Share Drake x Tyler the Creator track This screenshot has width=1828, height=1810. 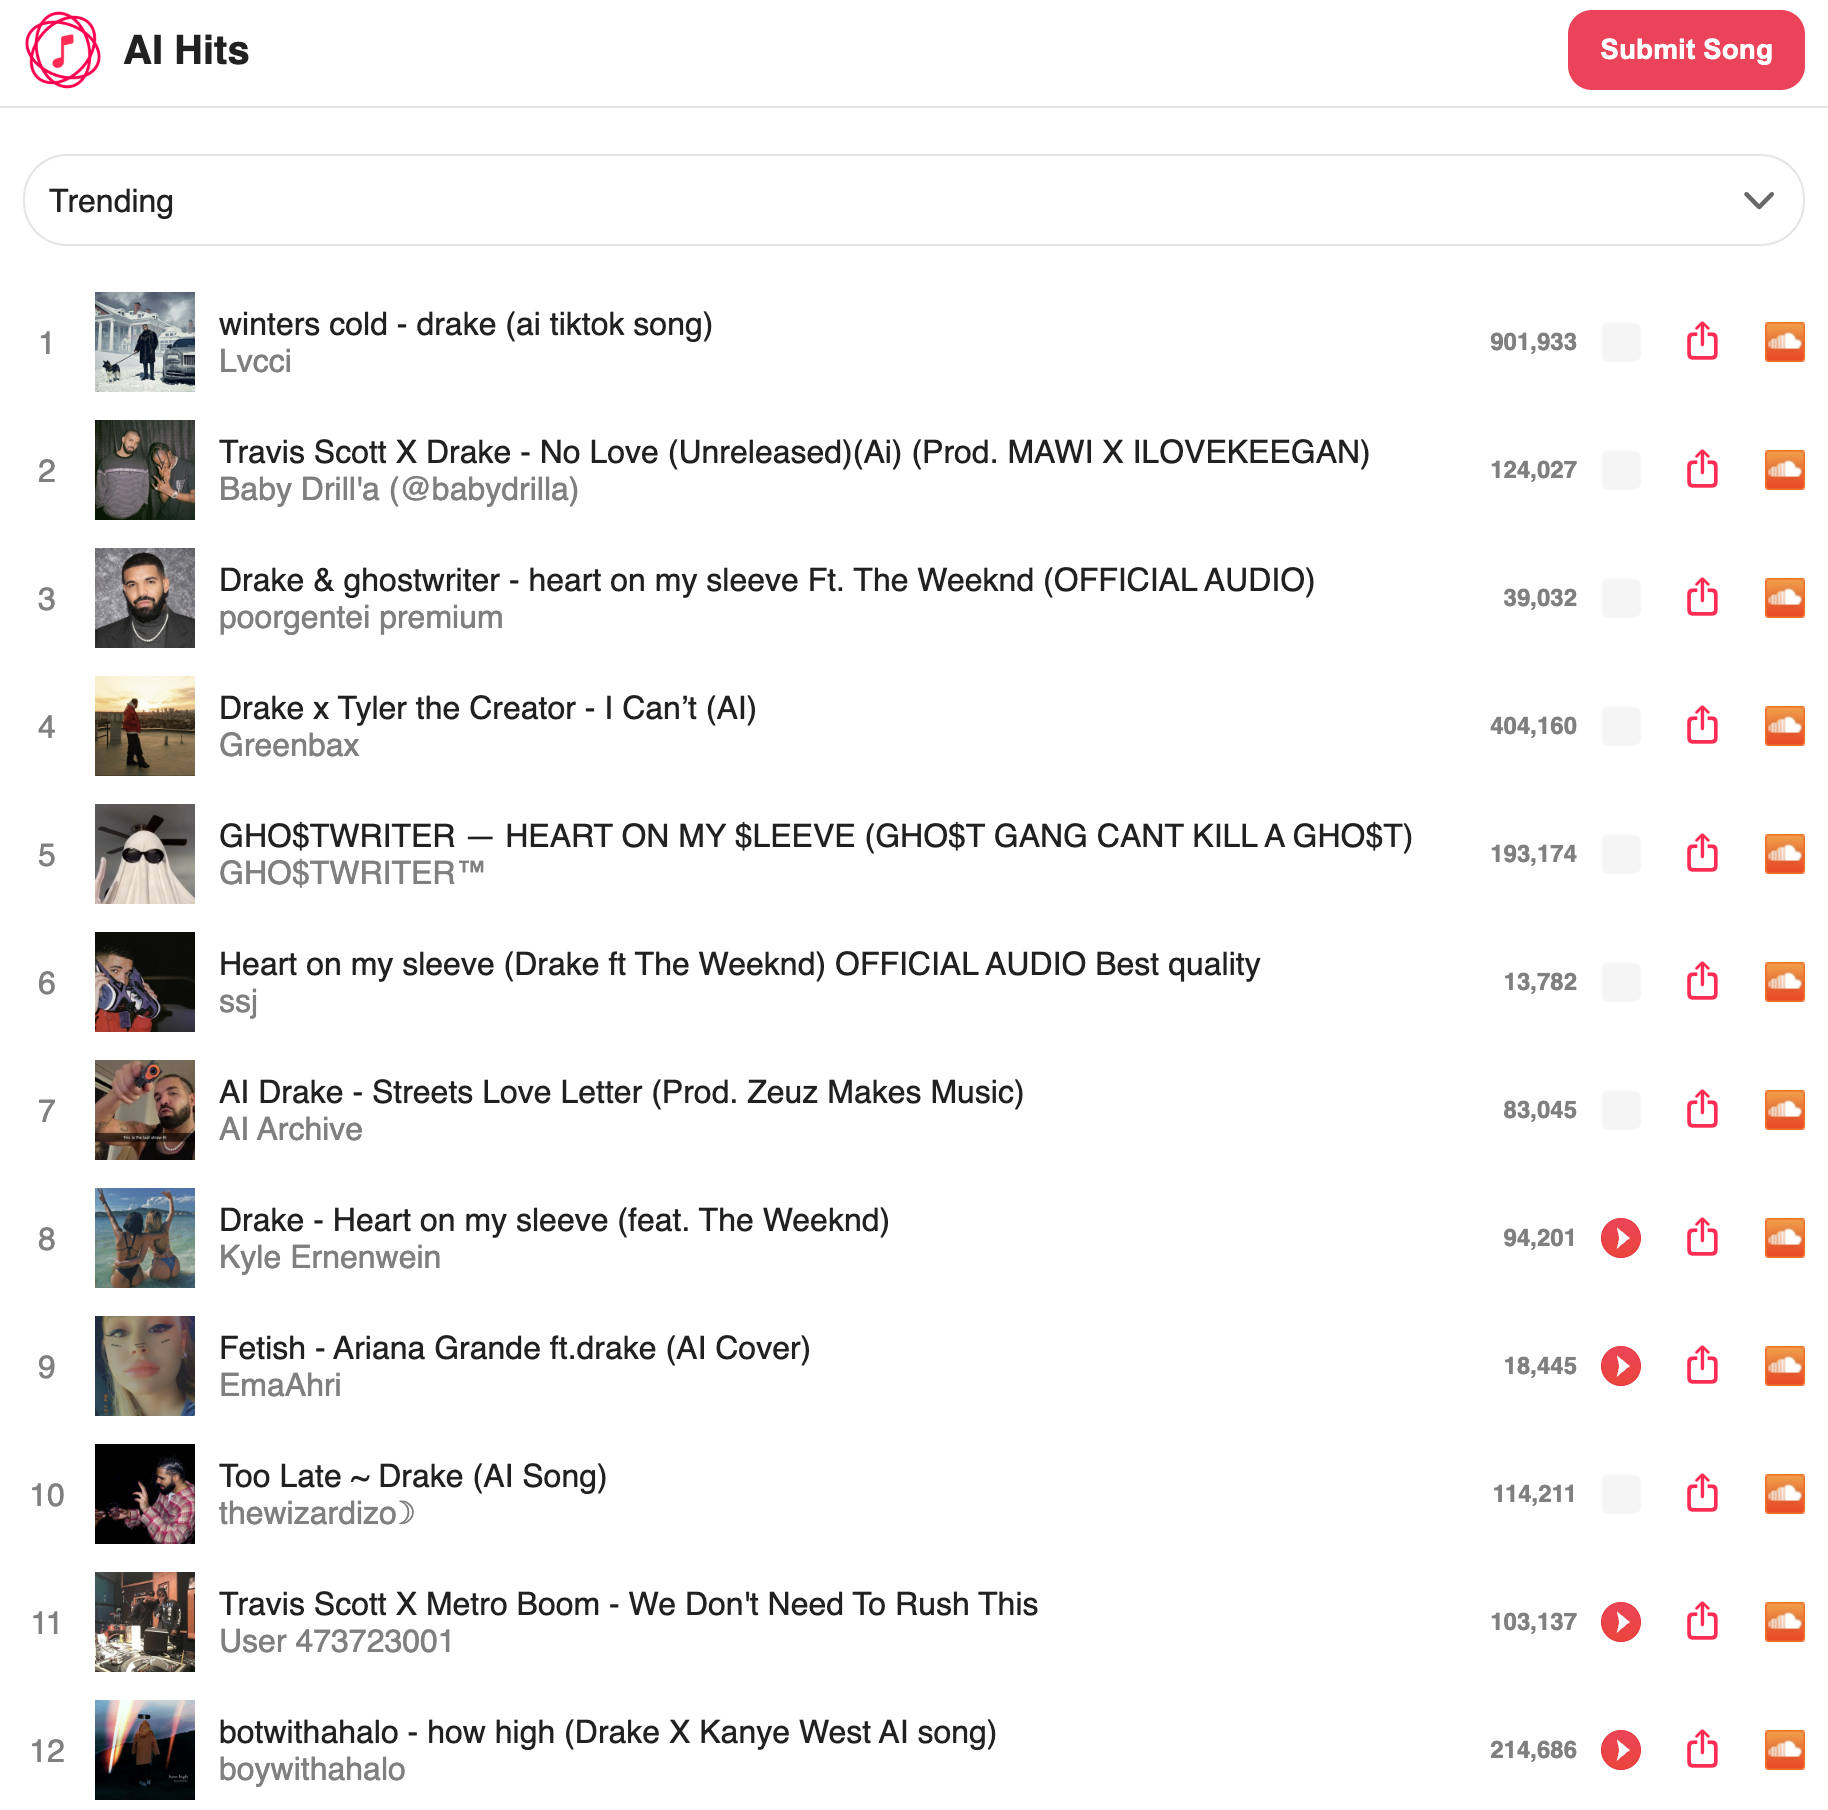1702,726
